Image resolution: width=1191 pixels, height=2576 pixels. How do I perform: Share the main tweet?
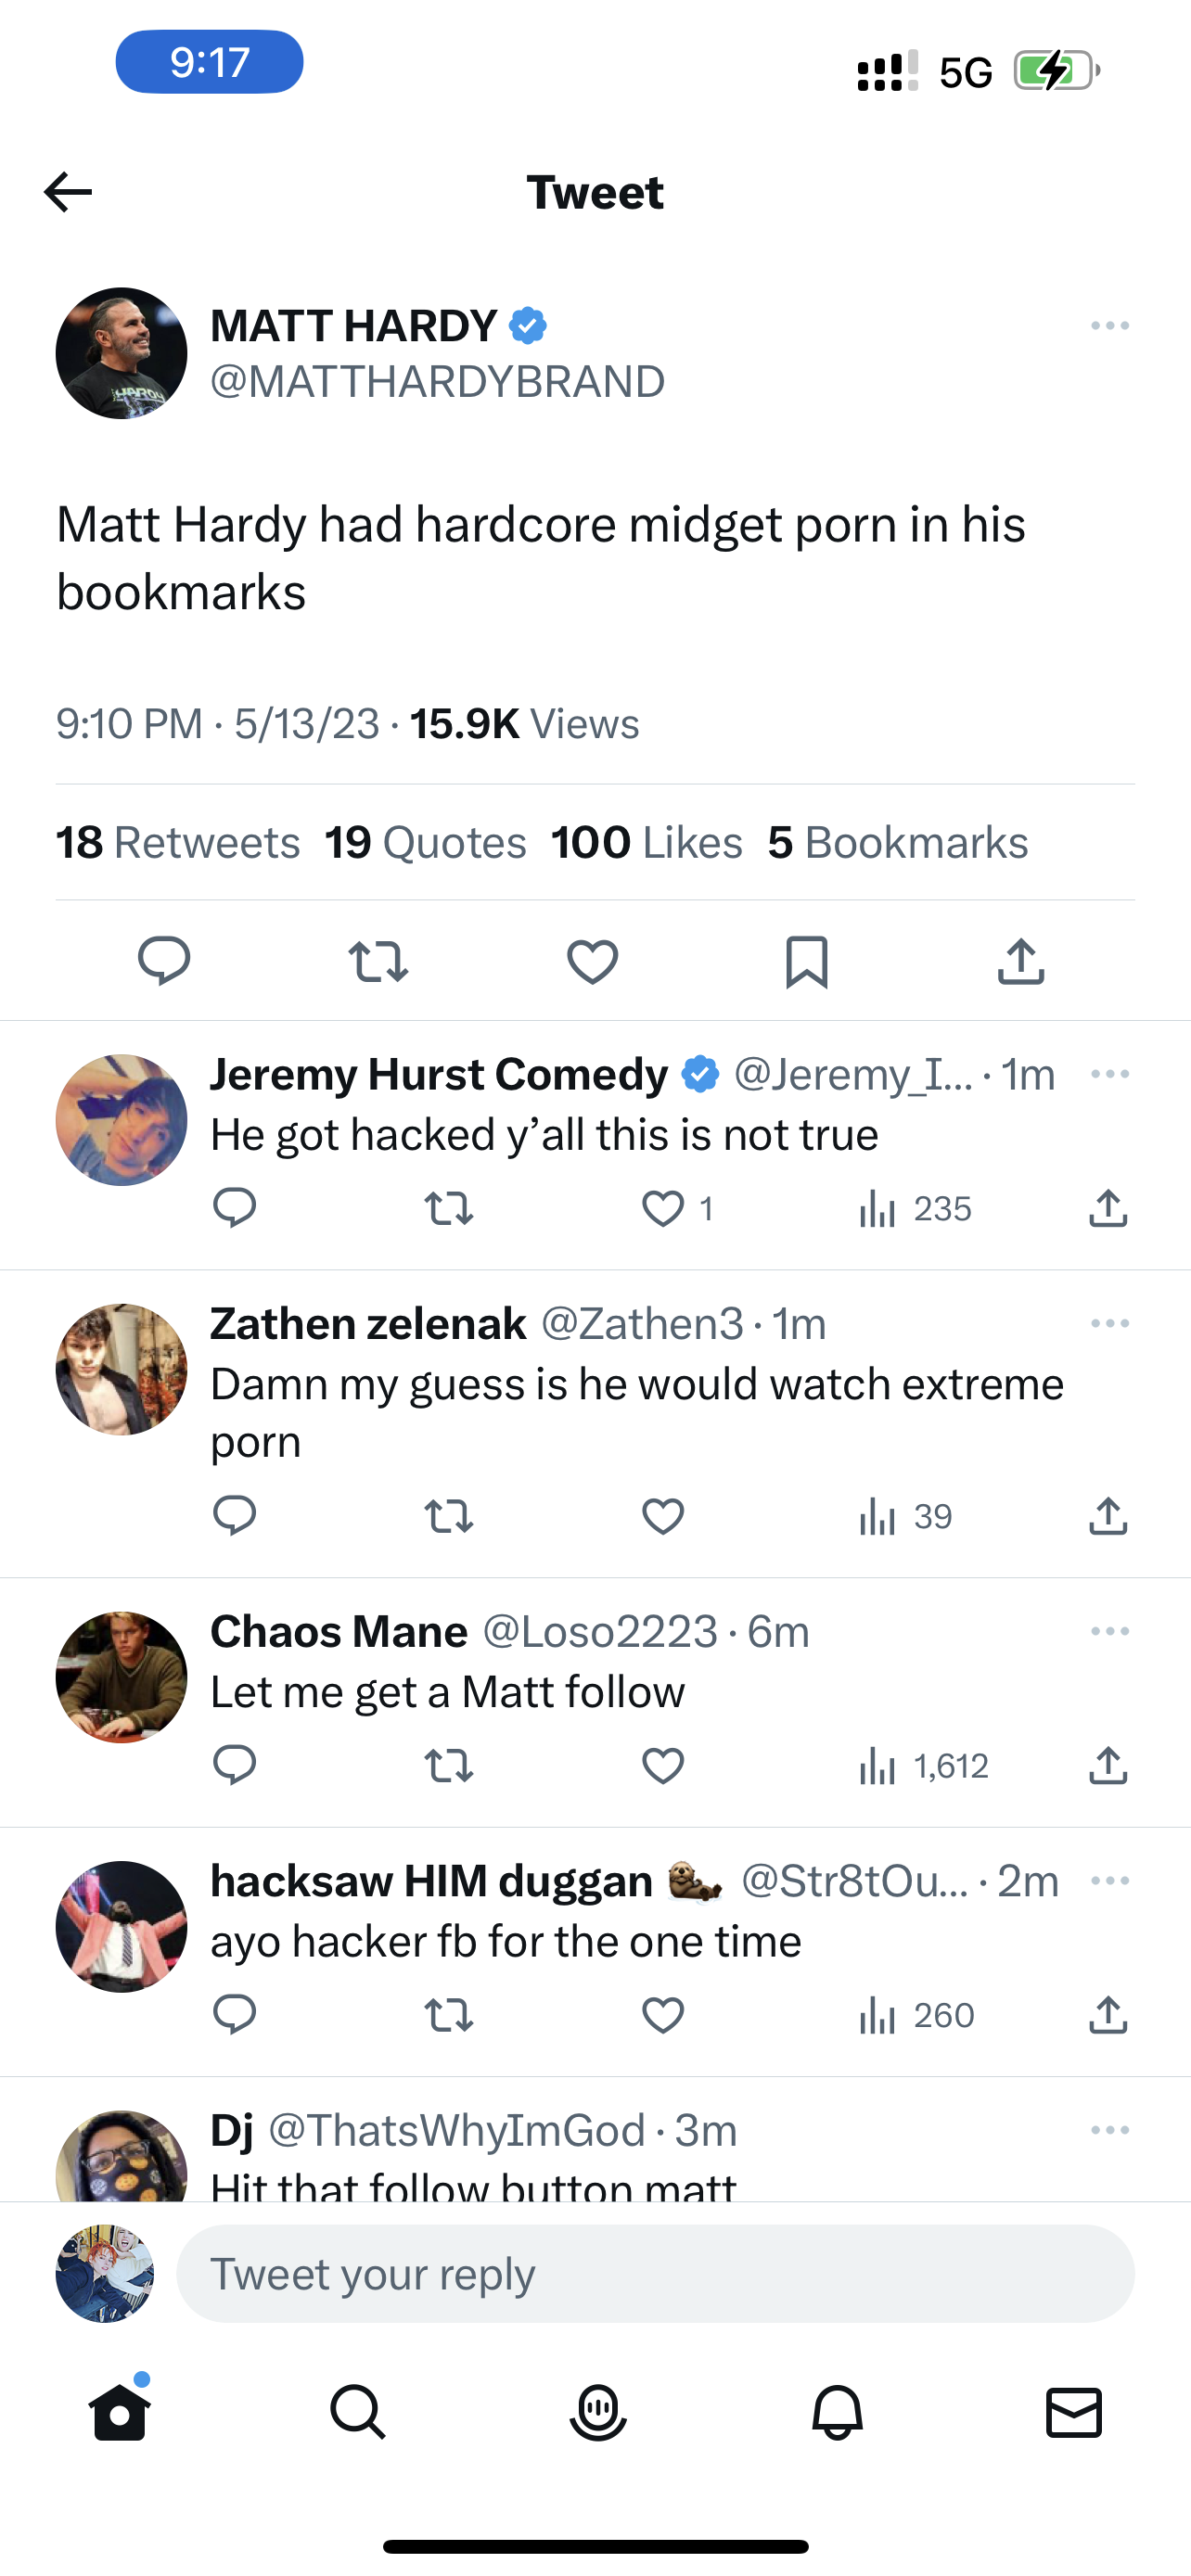pyautogui.click(x=1020, y=962)
